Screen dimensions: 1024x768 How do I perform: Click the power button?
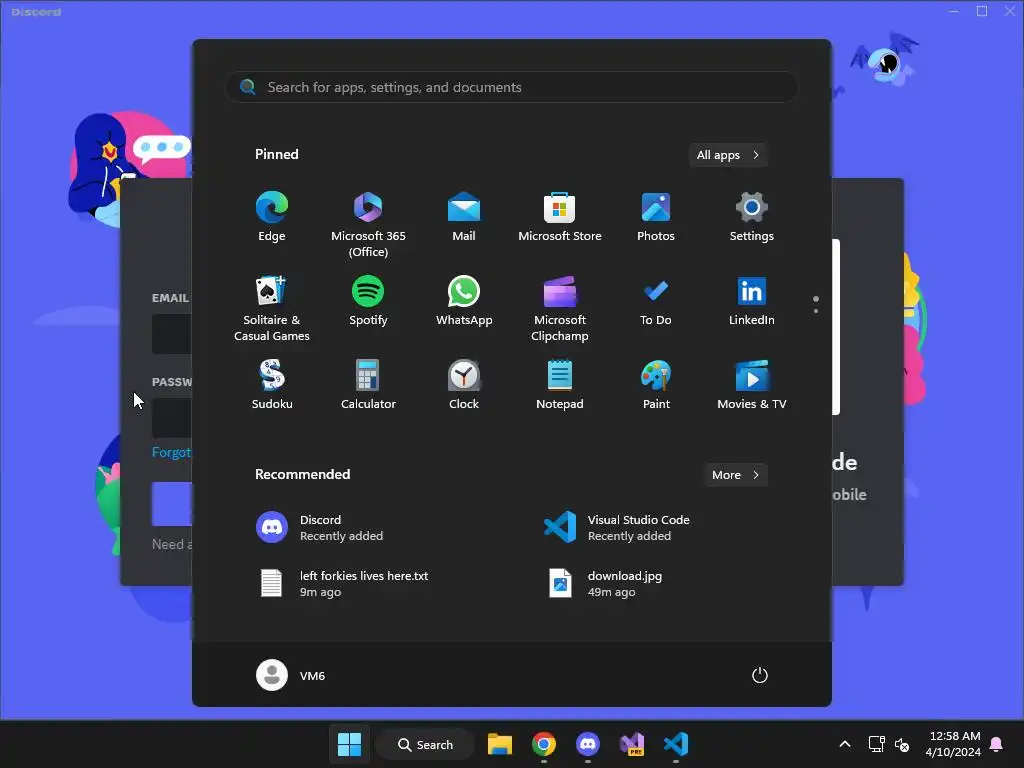760,675
